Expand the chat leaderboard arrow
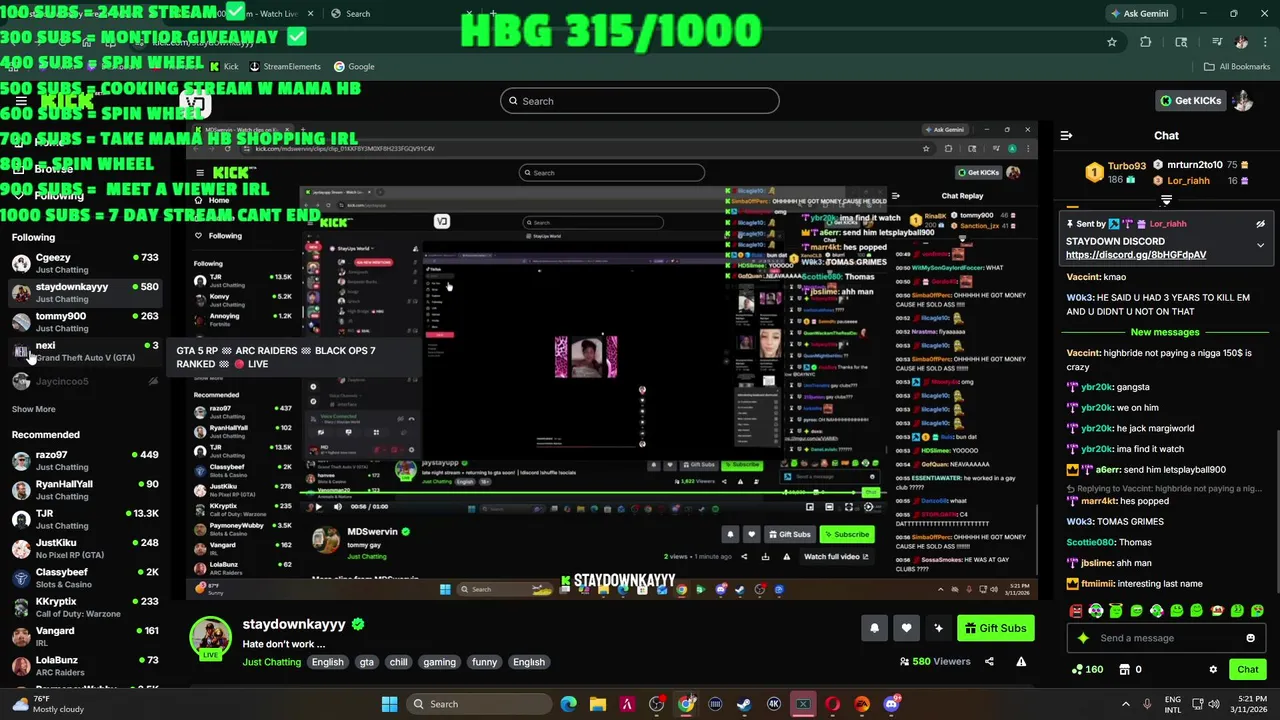 1166,200
